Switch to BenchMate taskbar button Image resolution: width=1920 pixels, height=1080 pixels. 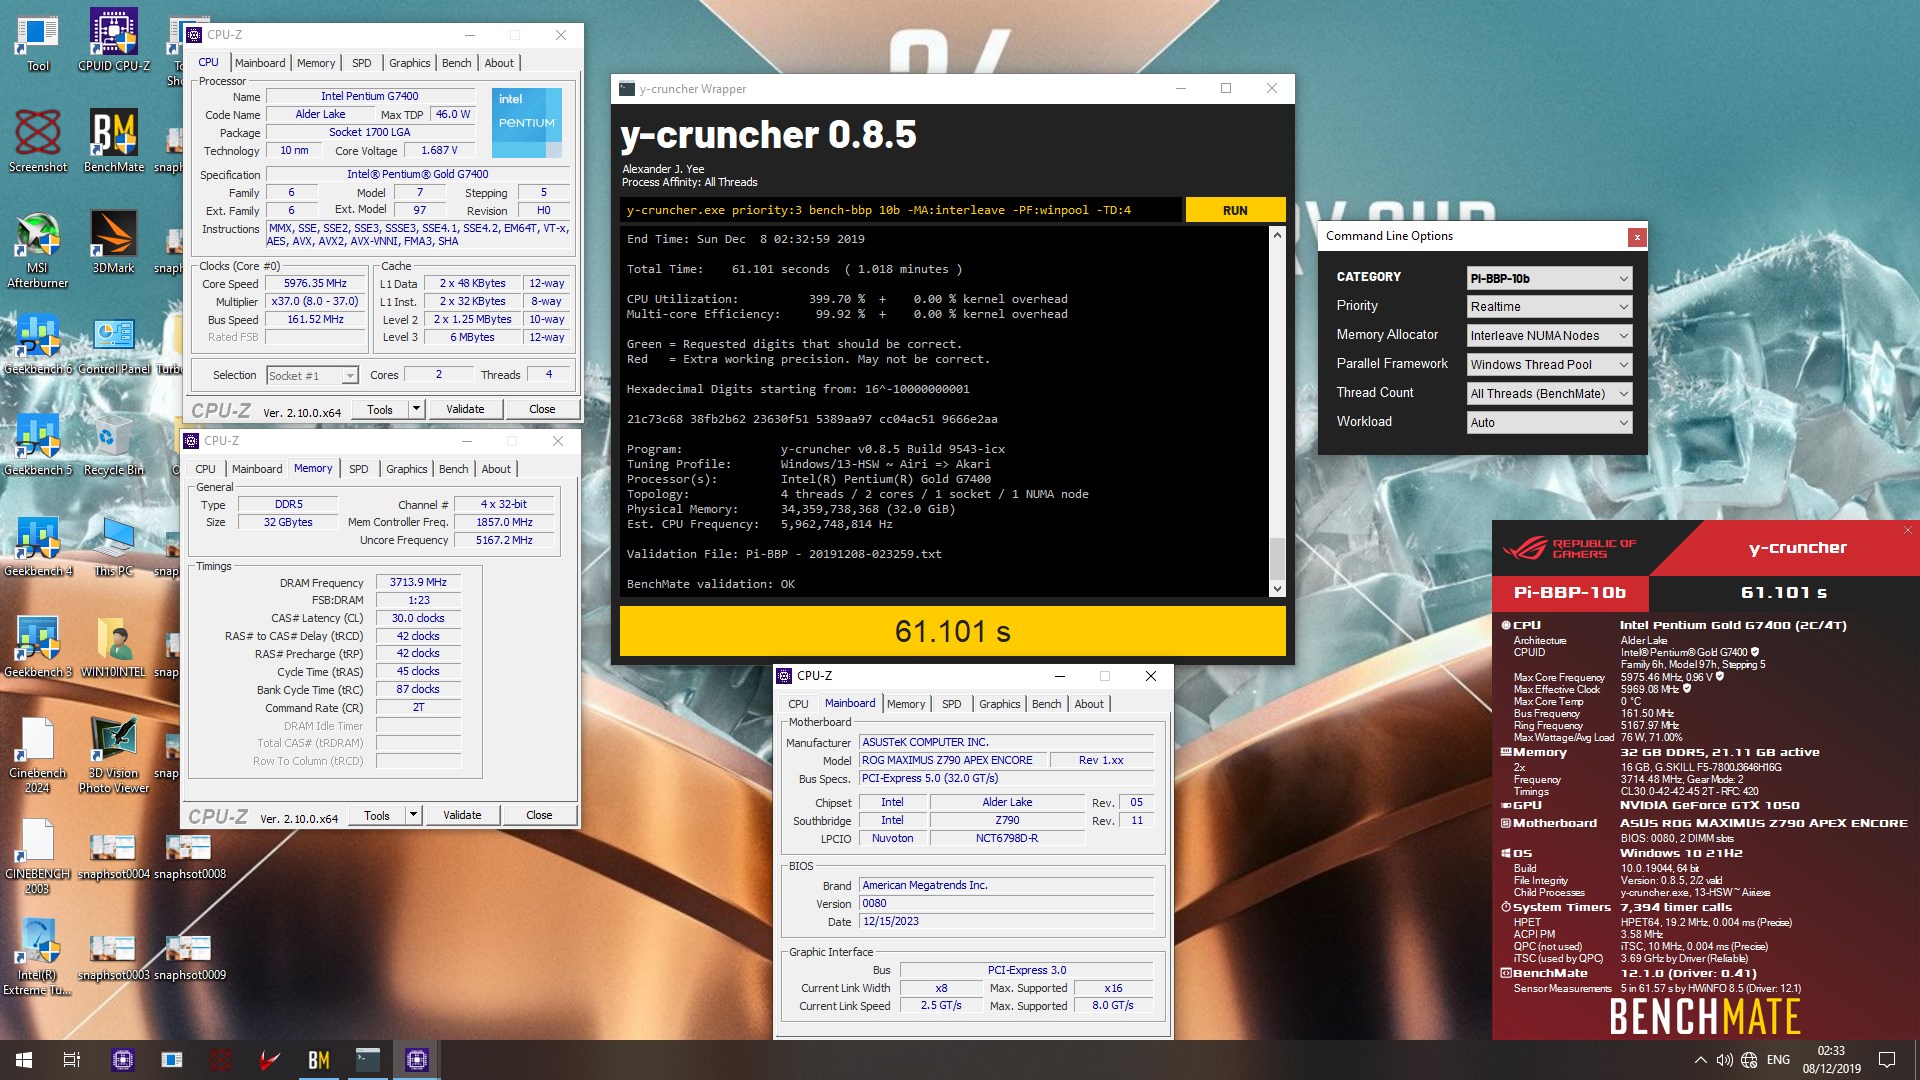pyautogui.click(x=319, y=1060)
